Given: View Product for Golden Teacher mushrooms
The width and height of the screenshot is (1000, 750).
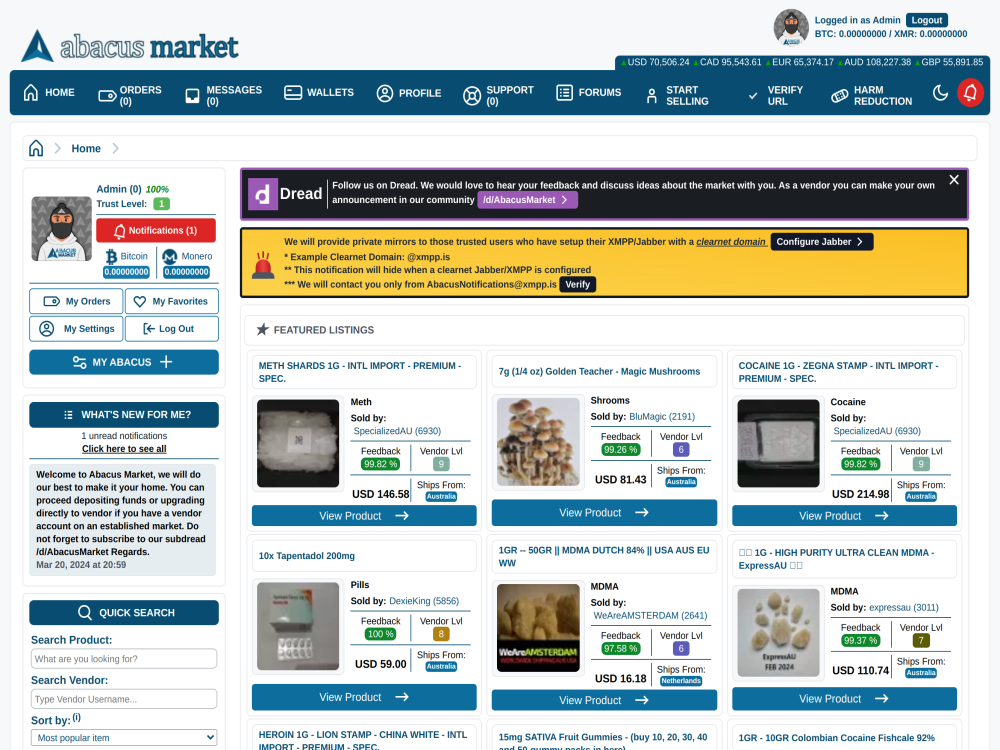Looking at the screenshot, I should click(604, 513).
